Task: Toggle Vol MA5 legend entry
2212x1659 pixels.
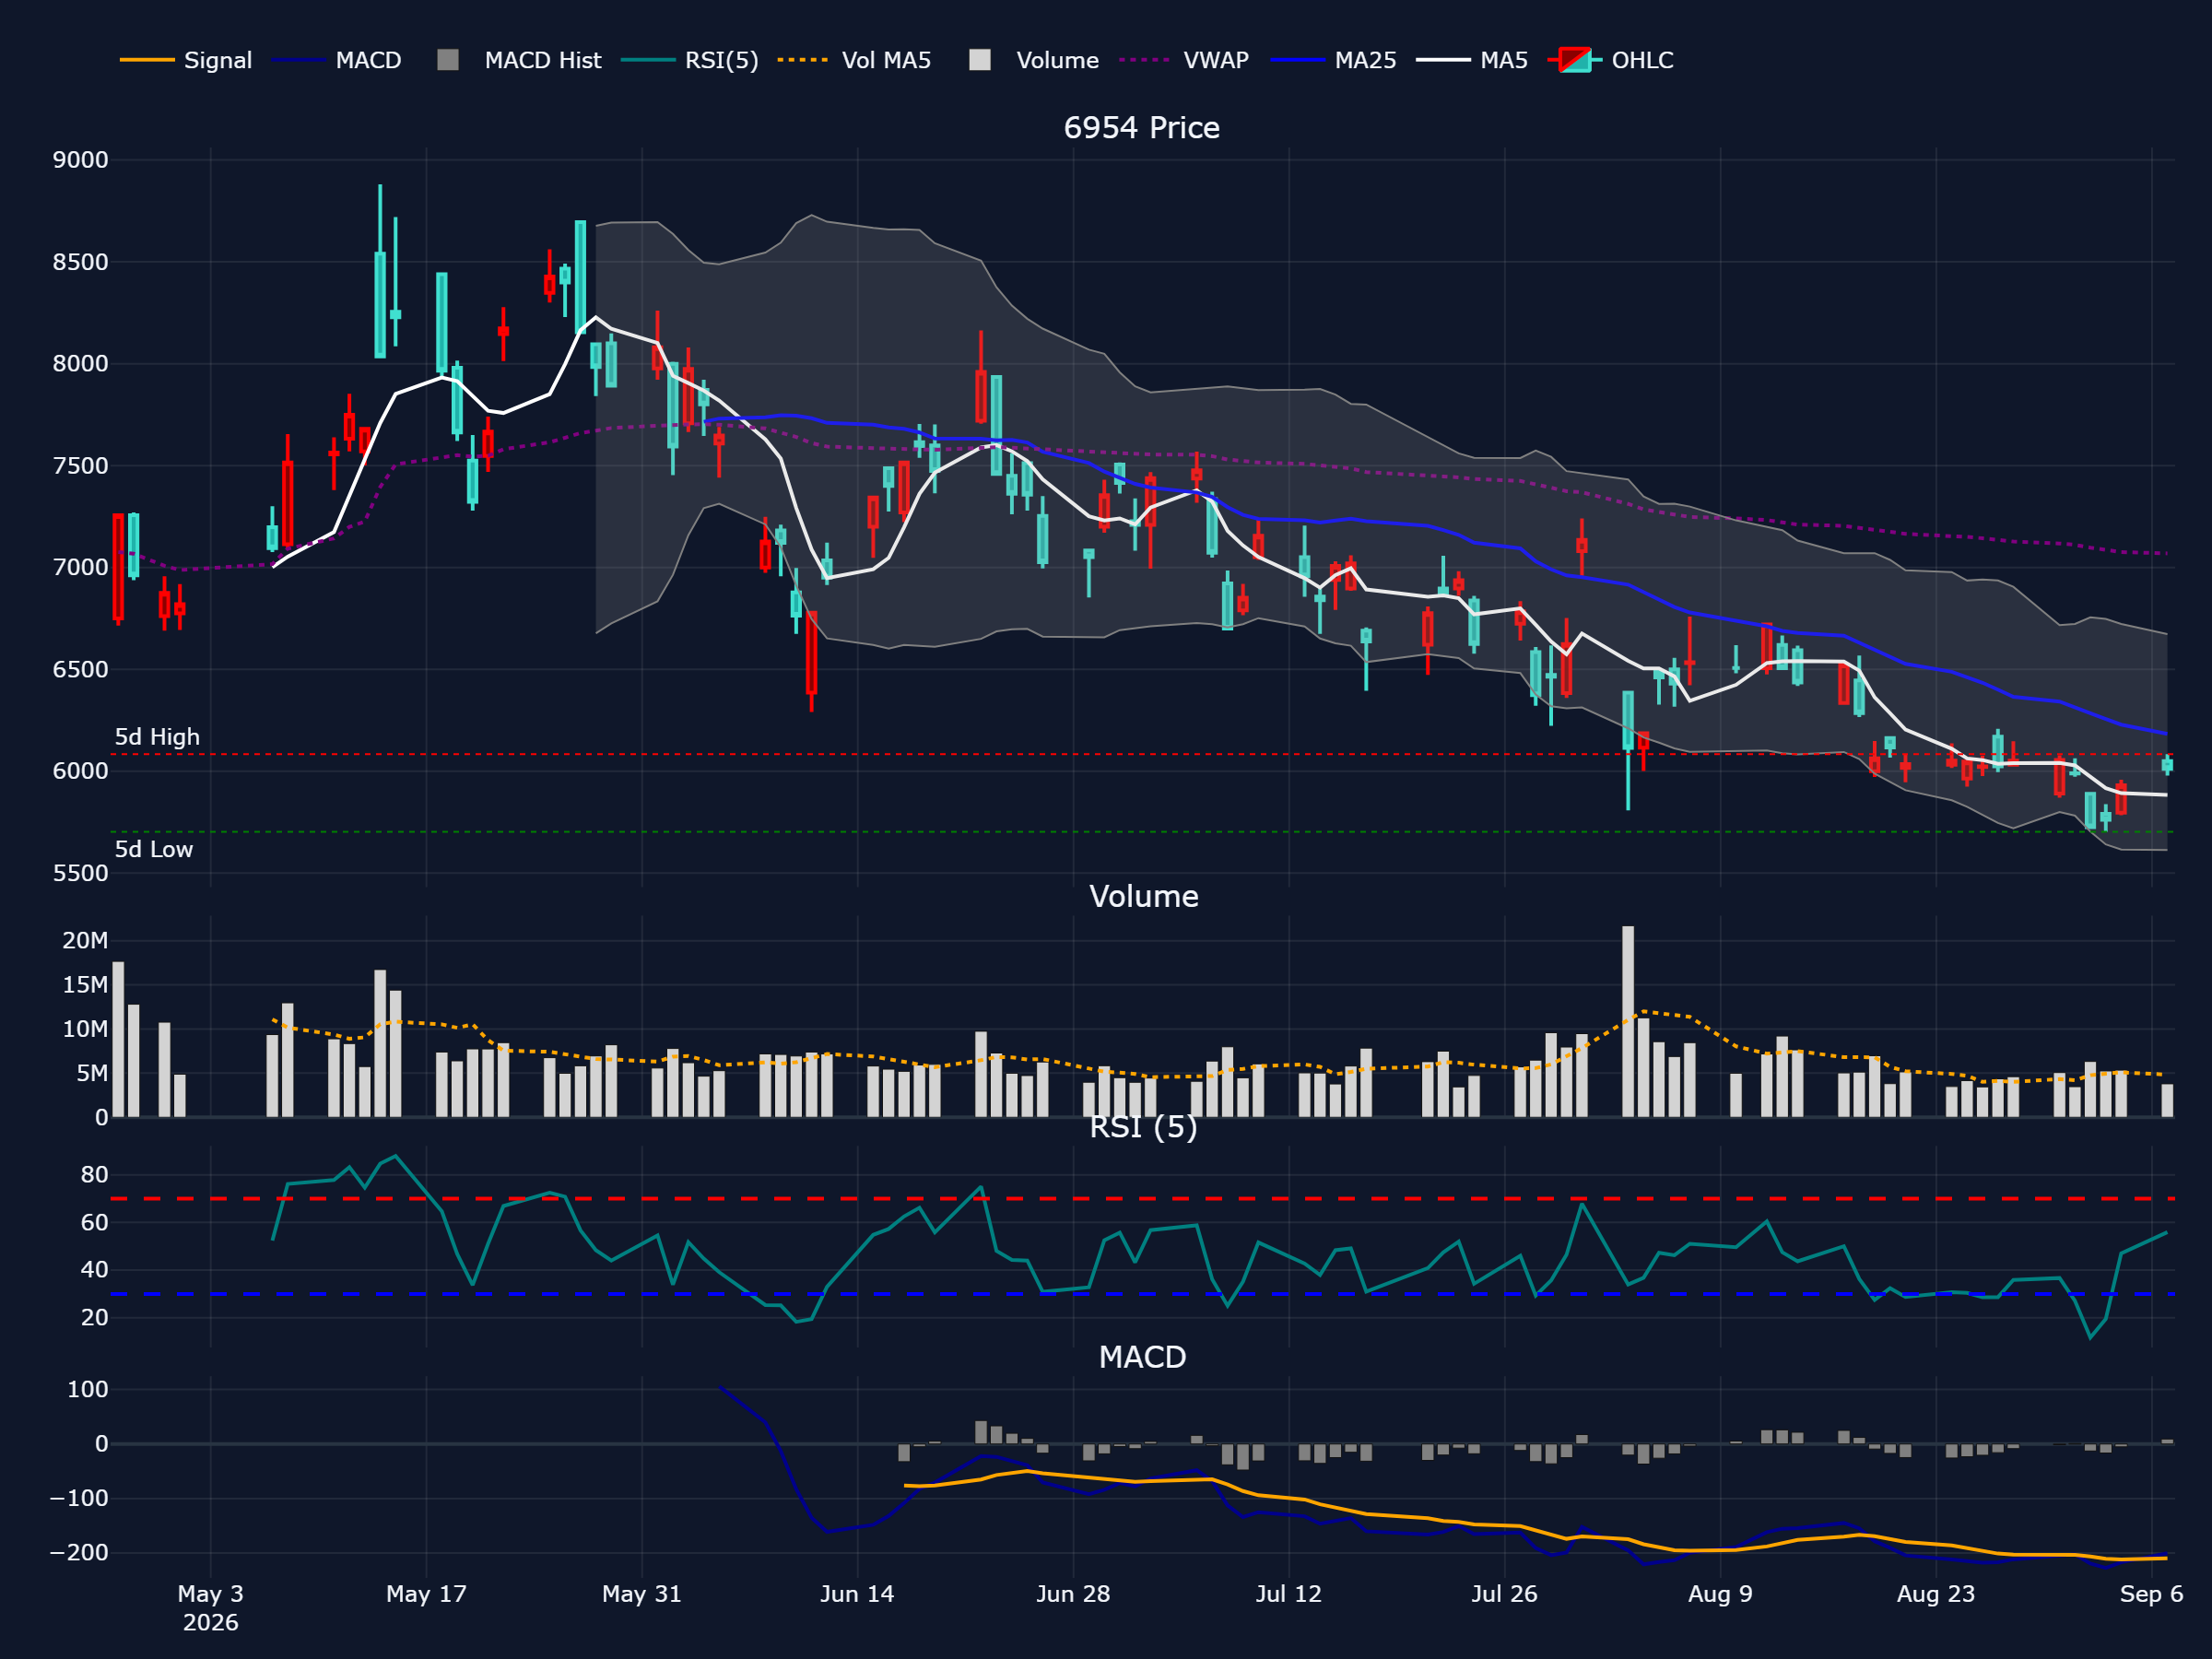Action: [x=854, y=60]
